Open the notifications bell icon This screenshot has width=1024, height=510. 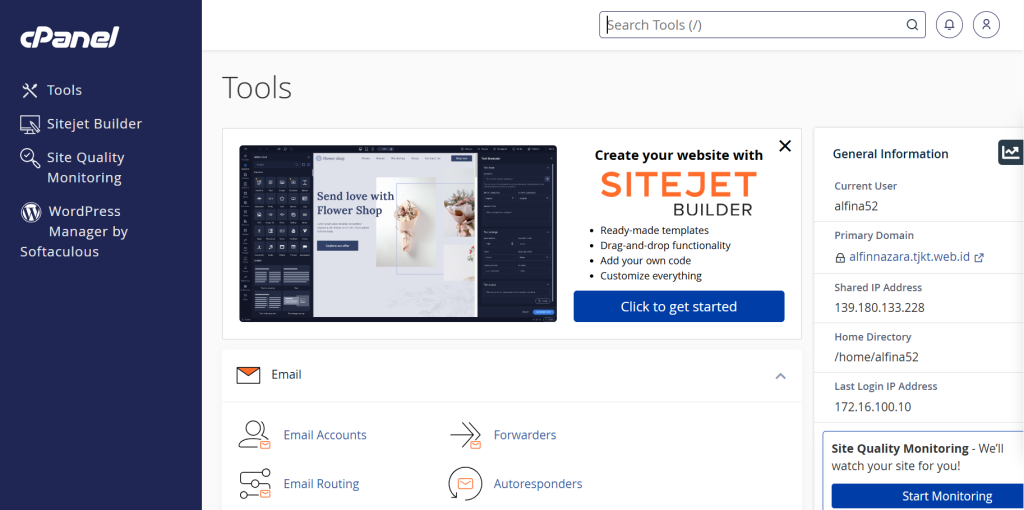point(949,25)
